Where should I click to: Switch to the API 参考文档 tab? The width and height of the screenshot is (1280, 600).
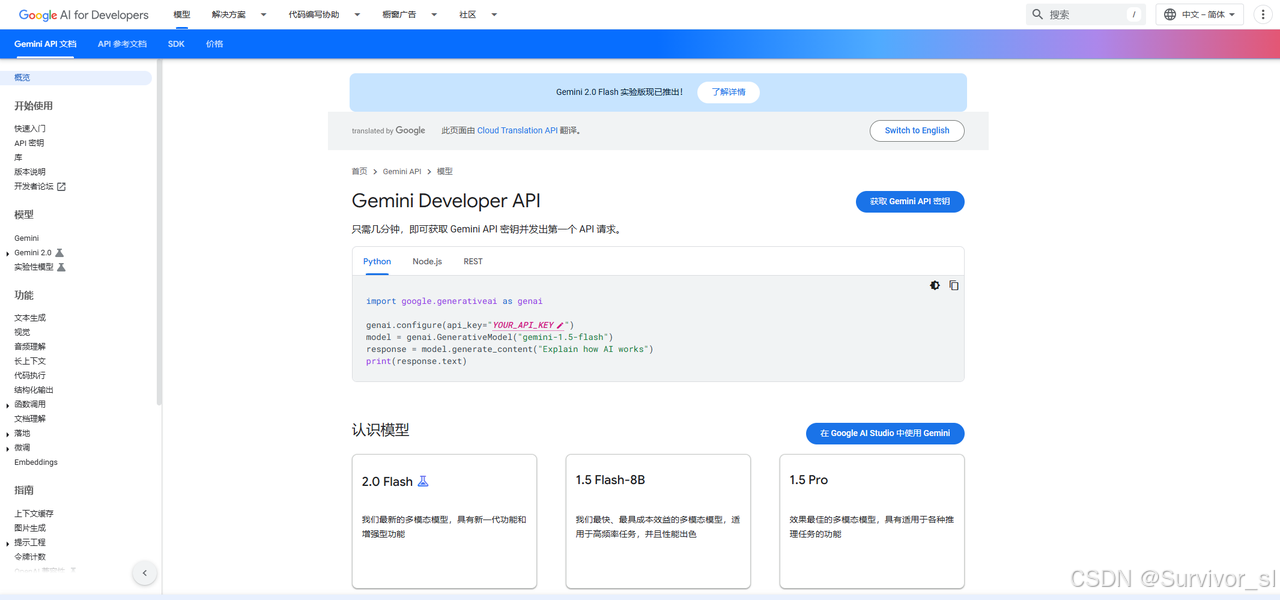click(x=122, y=44)
